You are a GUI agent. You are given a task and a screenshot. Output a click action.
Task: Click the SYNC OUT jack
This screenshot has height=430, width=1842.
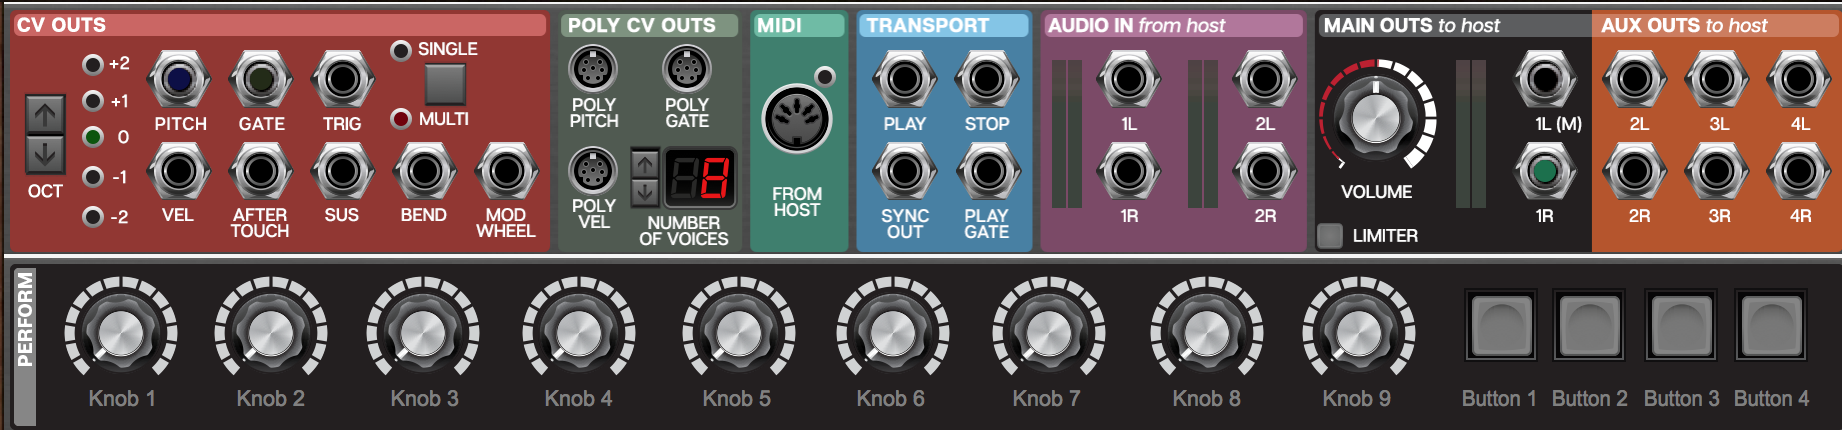[905, 171]
